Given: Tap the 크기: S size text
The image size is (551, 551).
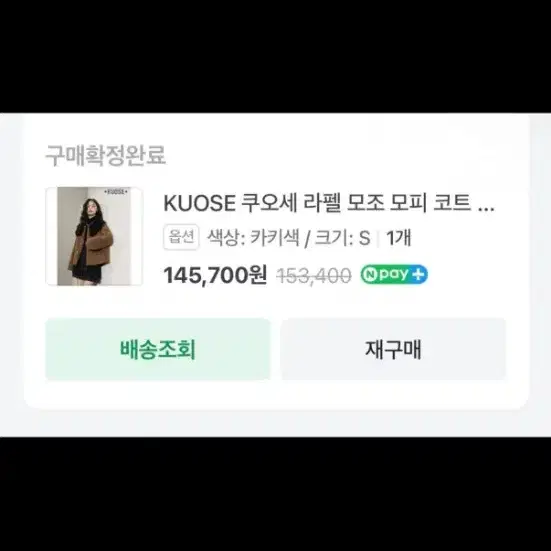Looking at the screenshot, I should [342, 238].
